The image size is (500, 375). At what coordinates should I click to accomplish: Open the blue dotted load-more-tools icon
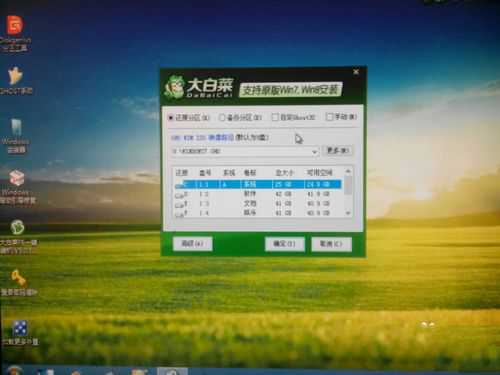[20, 328]
